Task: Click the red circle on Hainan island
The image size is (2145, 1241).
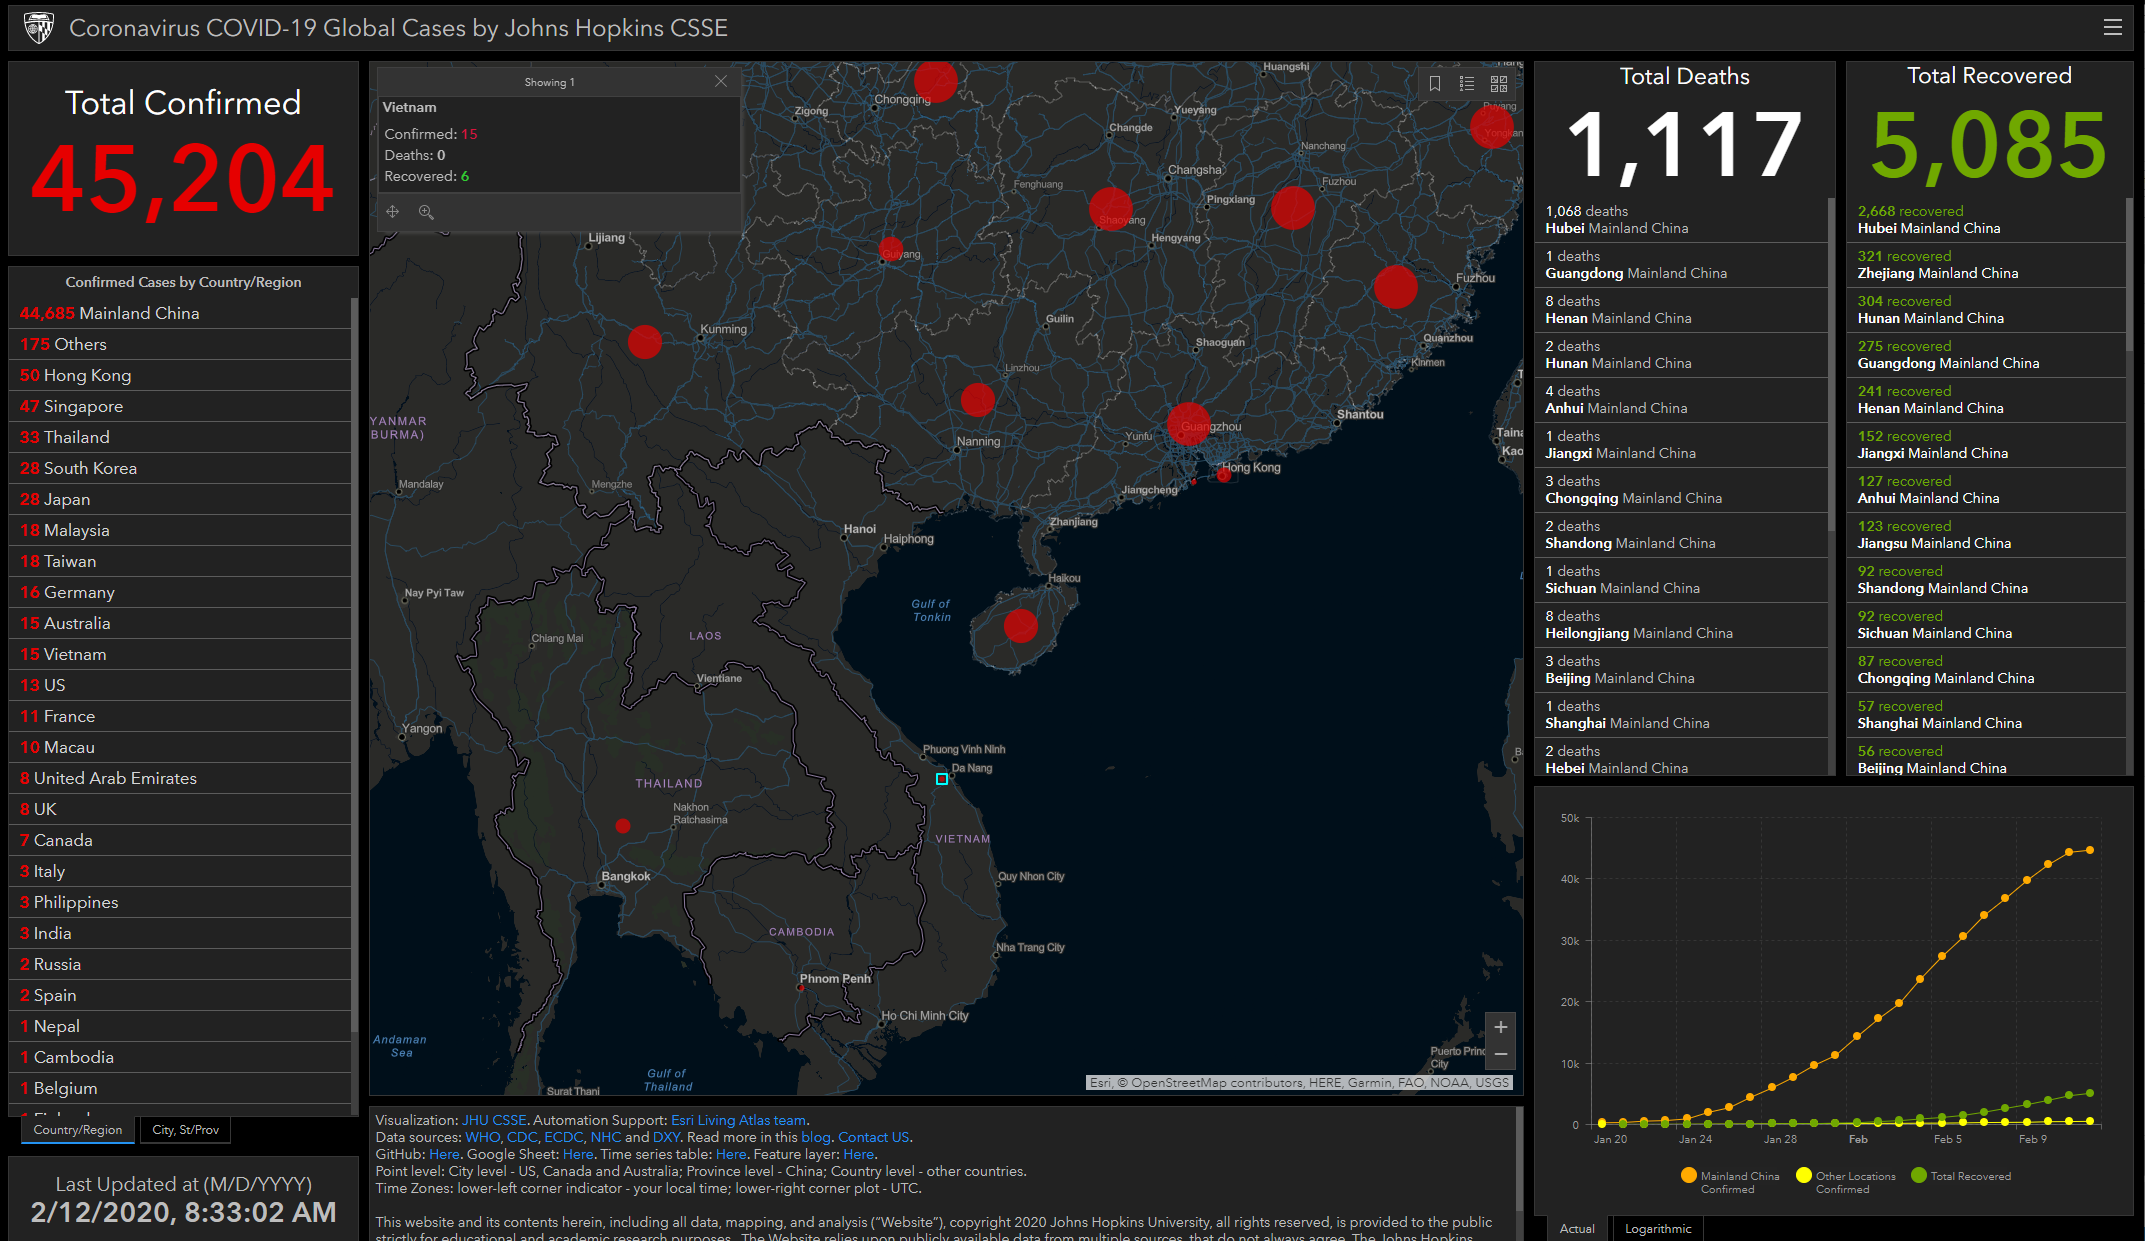Action: 1020,626
